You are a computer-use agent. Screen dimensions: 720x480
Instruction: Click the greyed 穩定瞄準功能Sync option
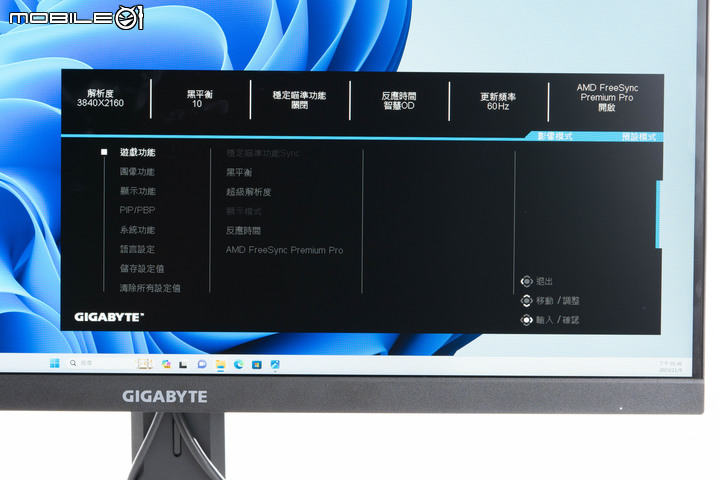click(263, 153)
